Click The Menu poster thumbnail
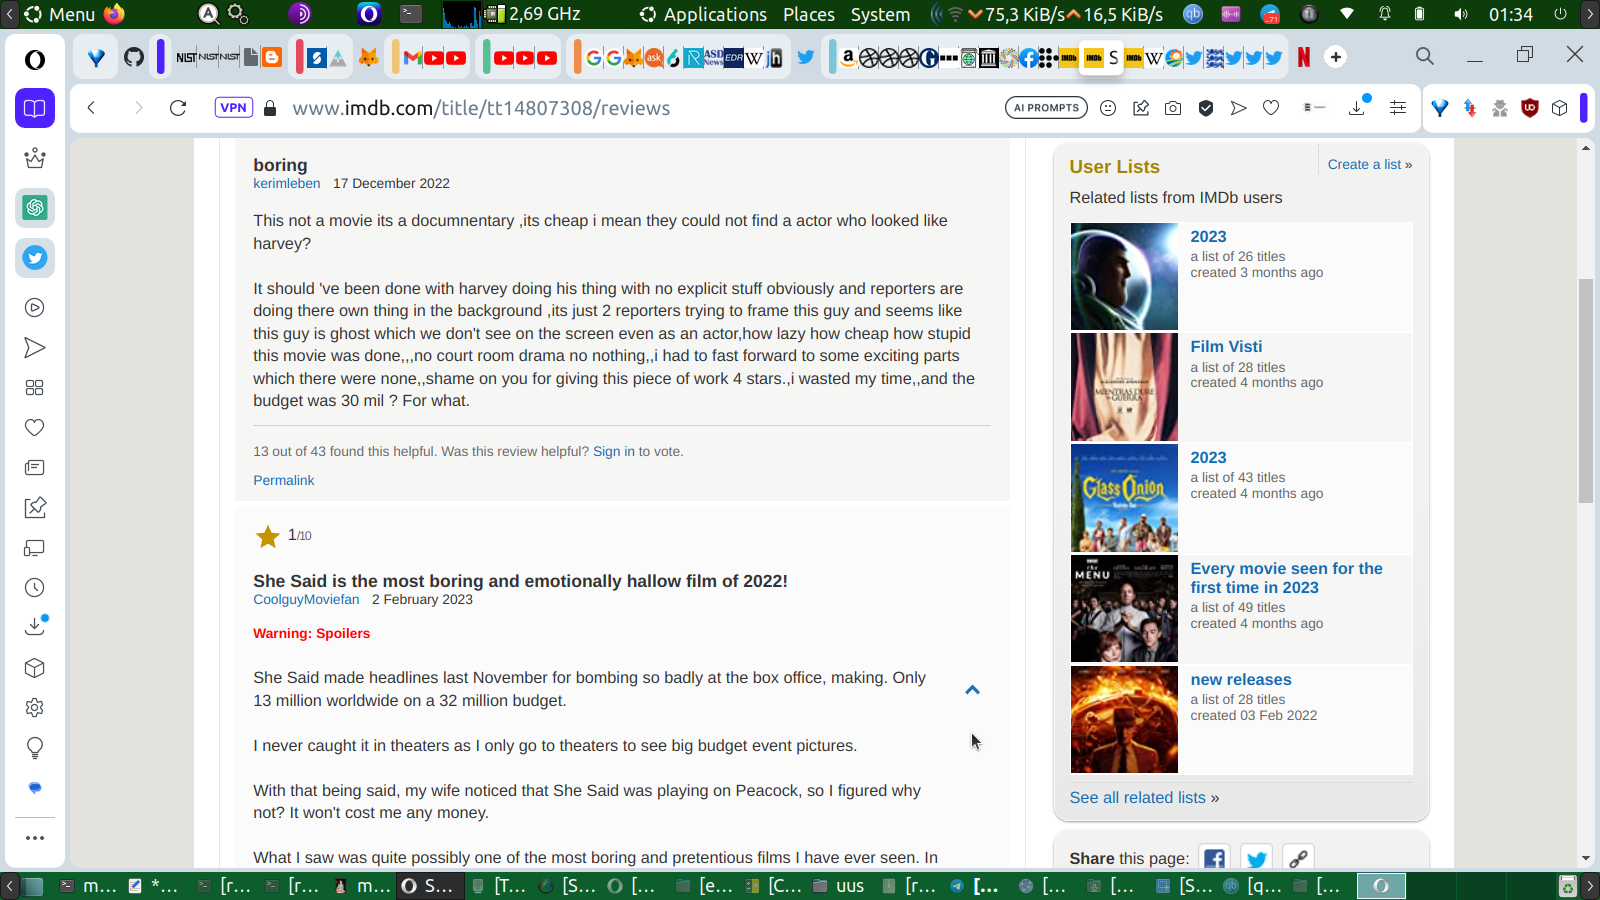 click(x=1124, y=609)
